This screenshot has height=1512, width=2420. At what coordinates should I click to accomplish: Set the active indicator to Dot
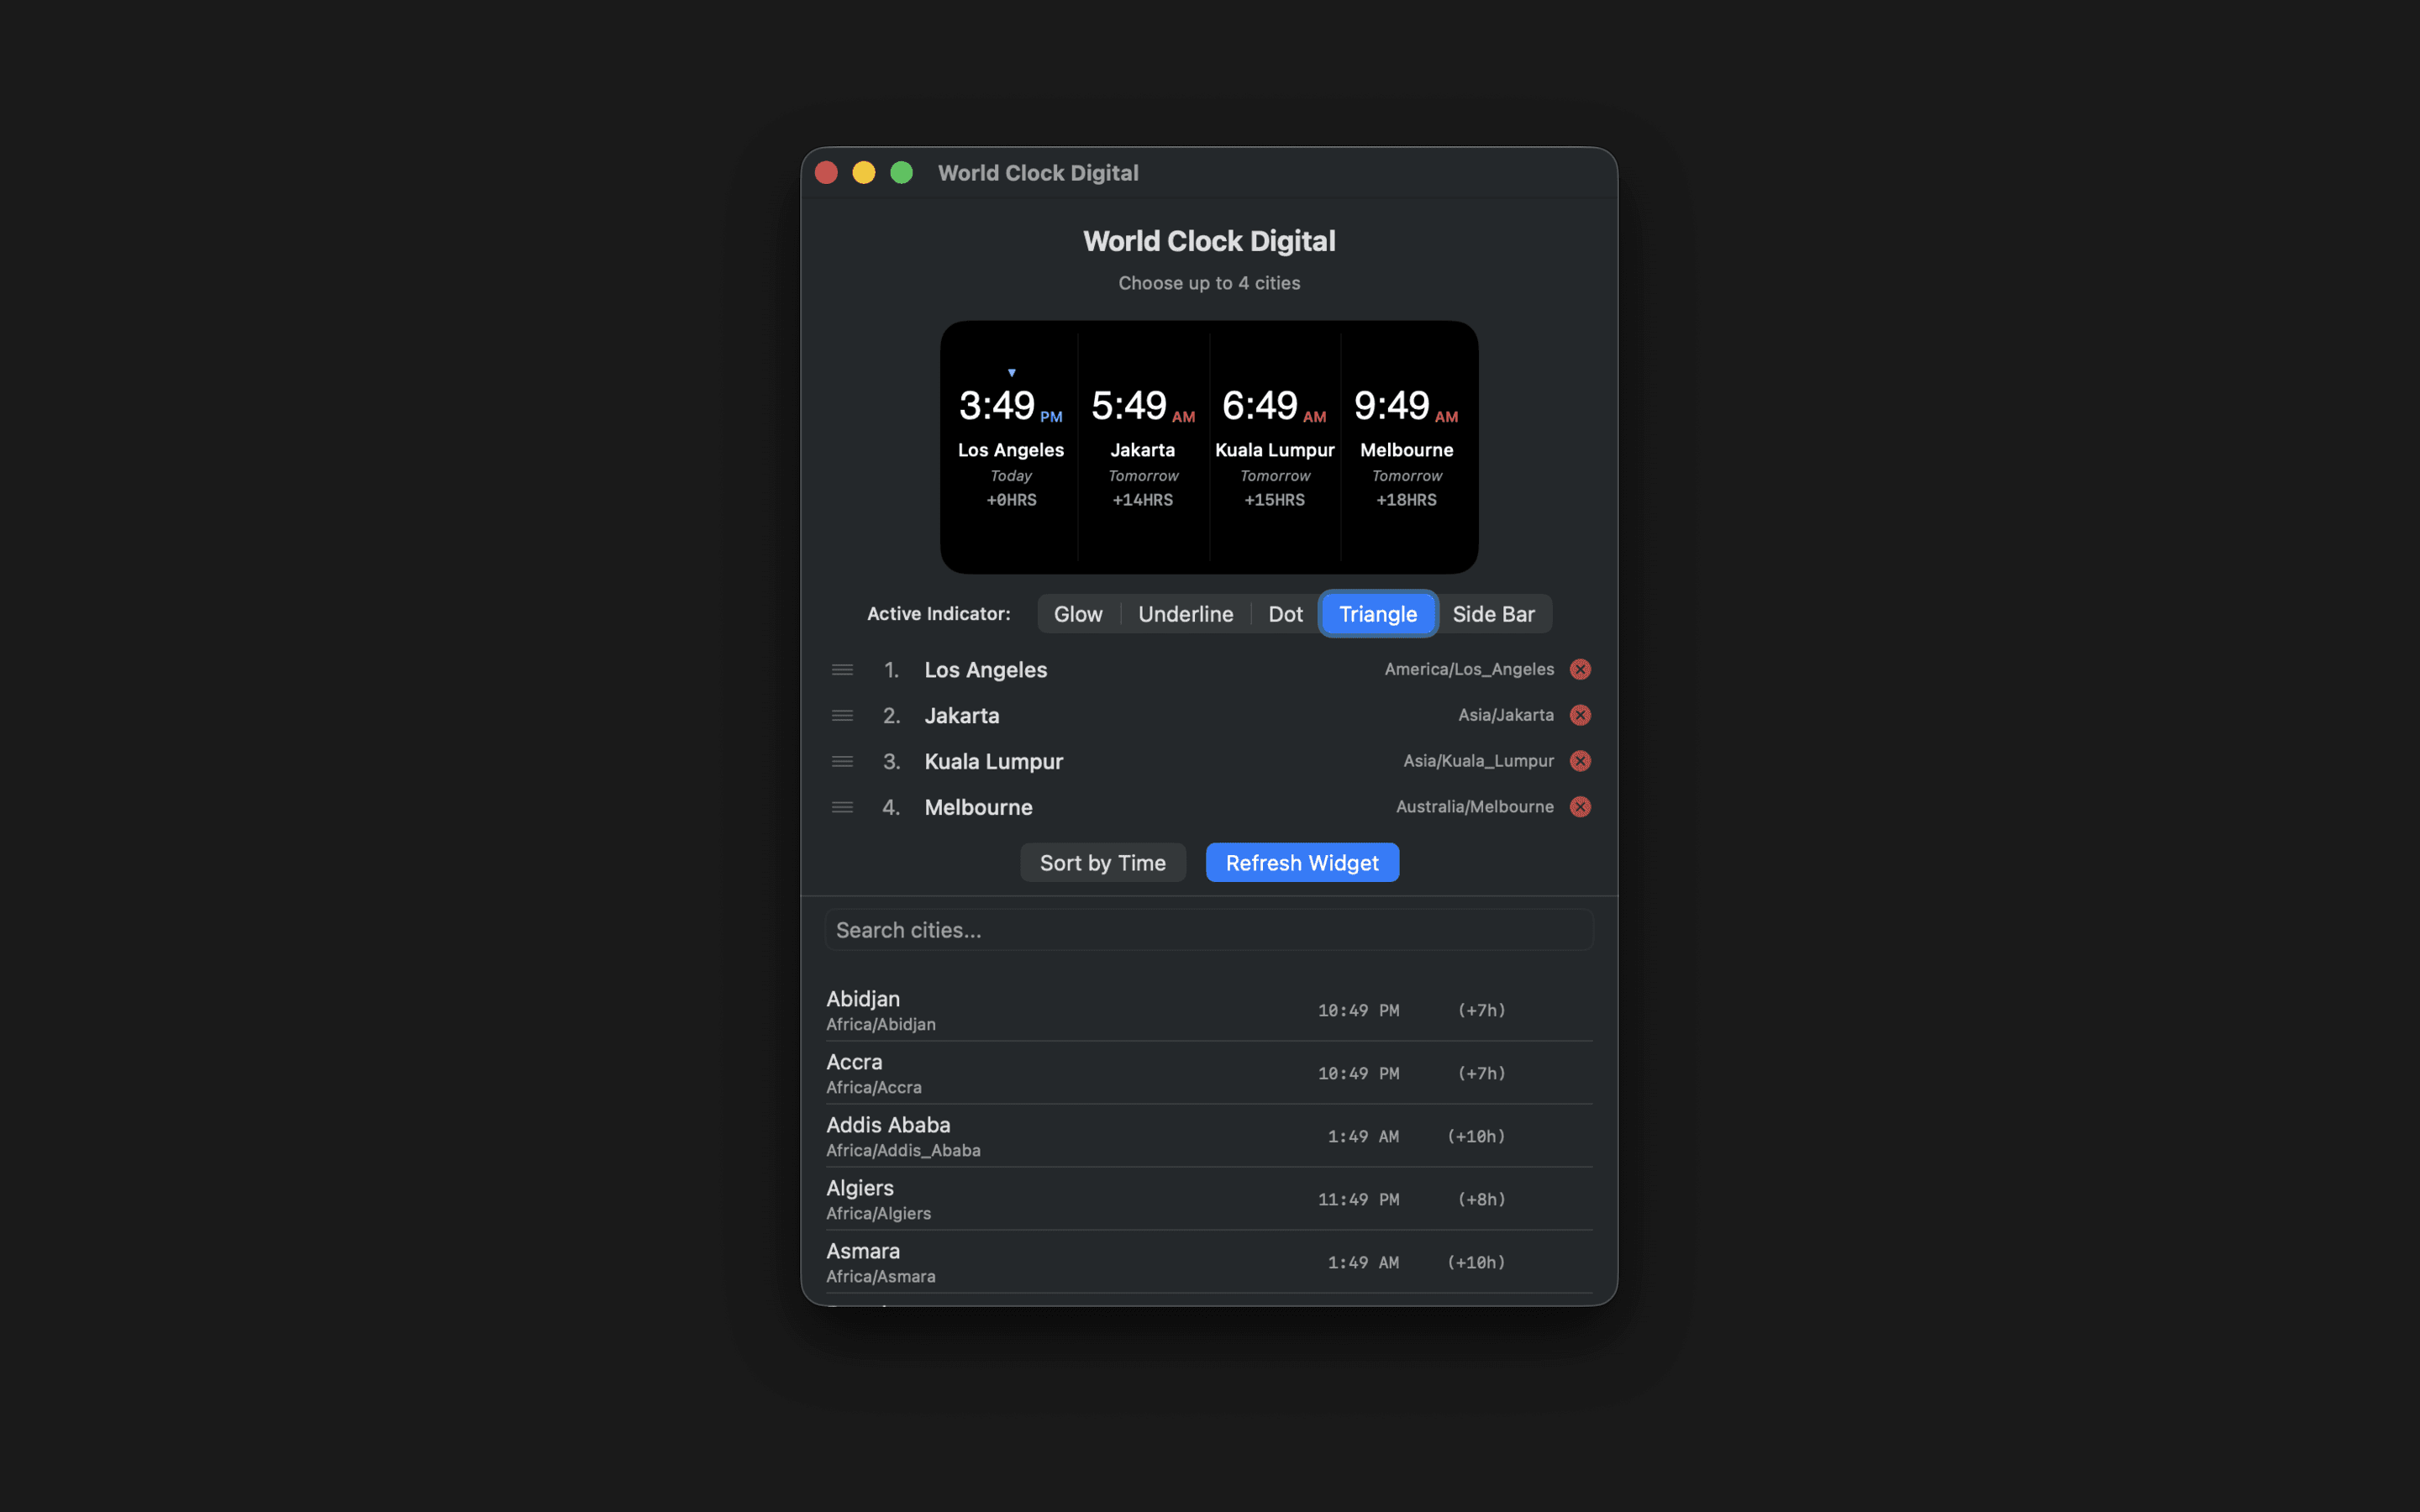[x=1286, y=613]
